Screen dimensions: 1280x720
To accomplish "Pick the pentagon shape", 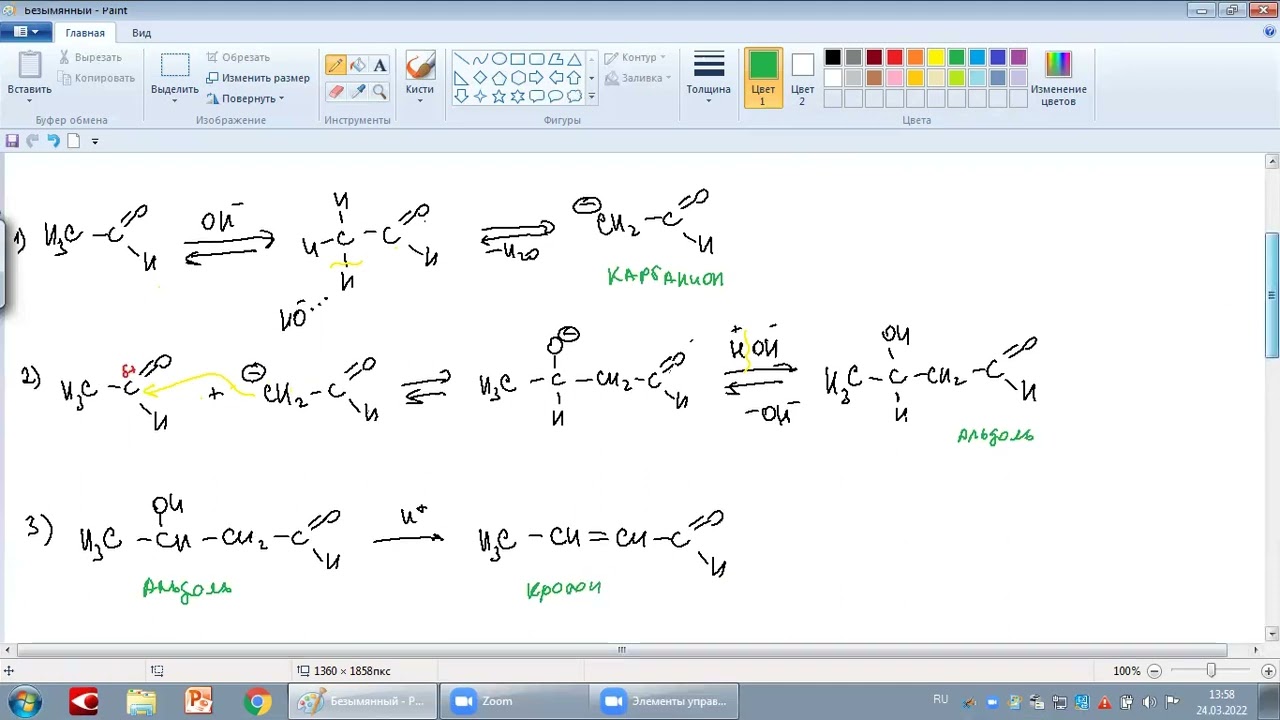I will tap(499, 78).
